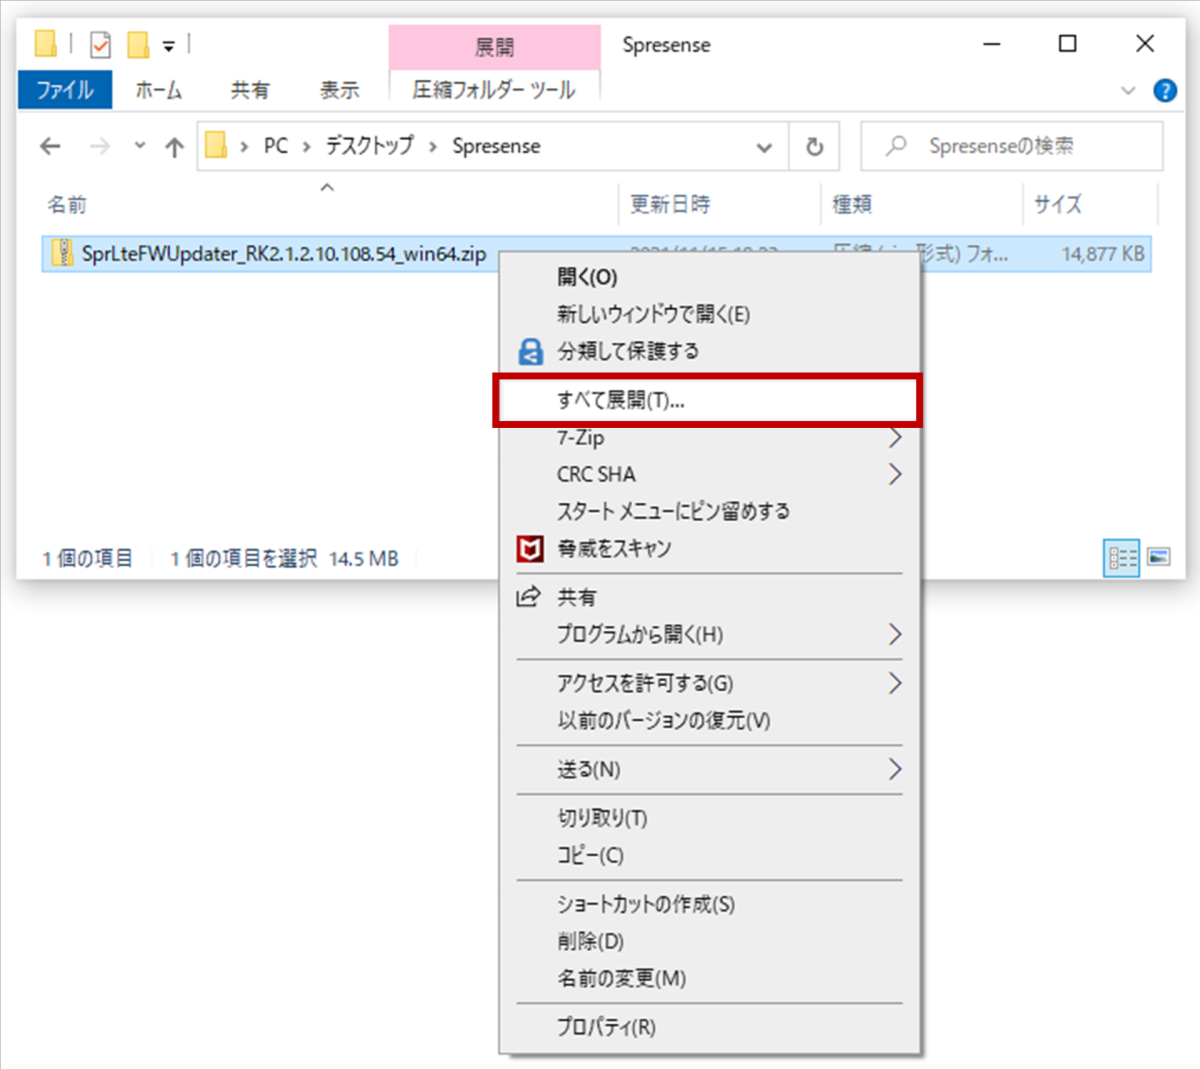Click the Back navigation arrow
Image resolution: width=1200 pixels, height=1069 pixels.
50,147
